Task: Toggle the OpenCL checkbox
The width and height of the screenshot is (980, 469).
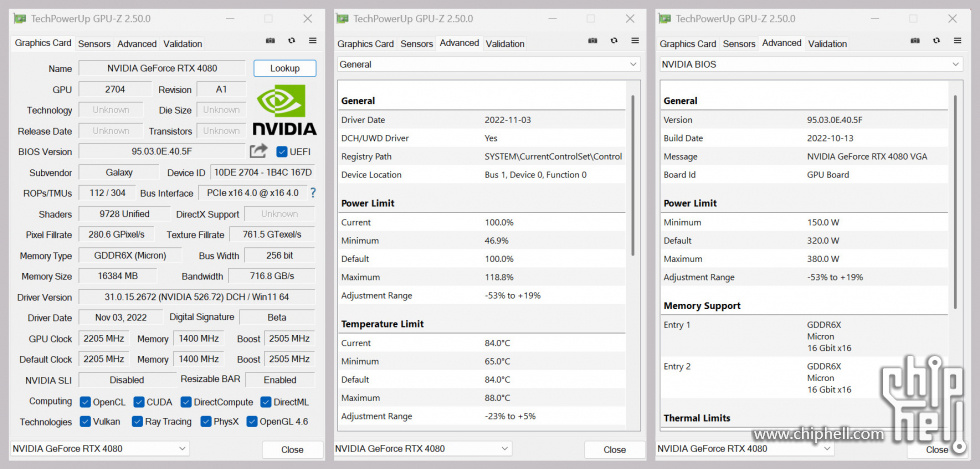Action: 85,401
